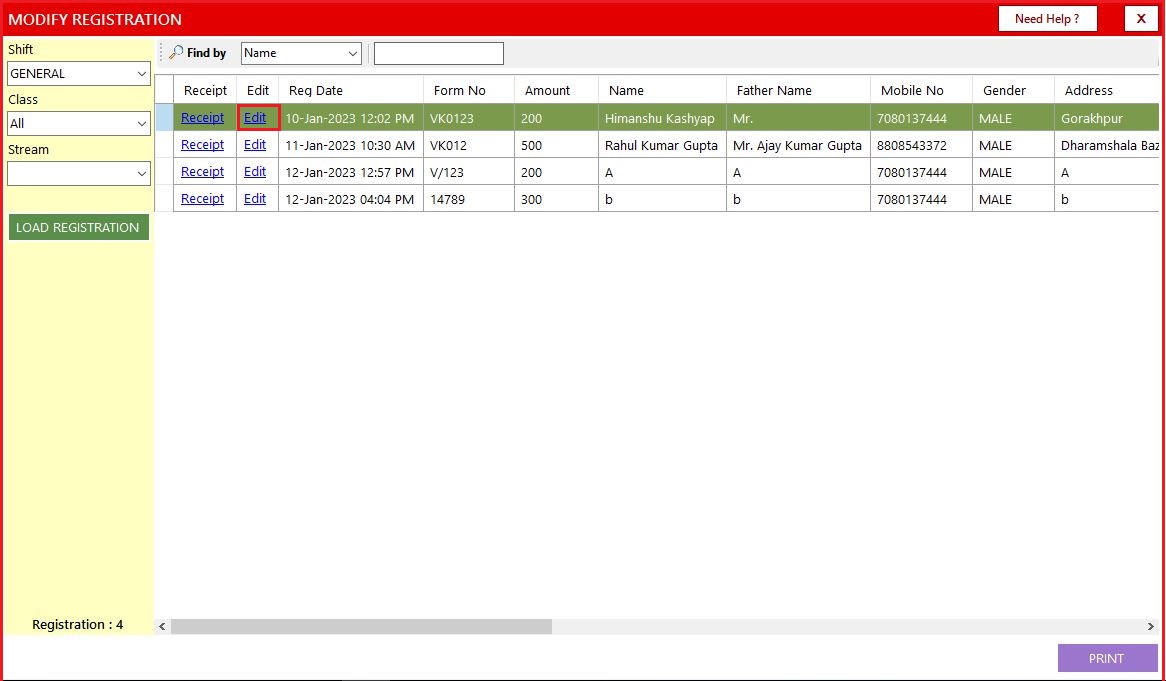Open Receipt for Rahul Kumar Gupta
The height and width of the screenshot is (681, 1166).
coord(202,145)
